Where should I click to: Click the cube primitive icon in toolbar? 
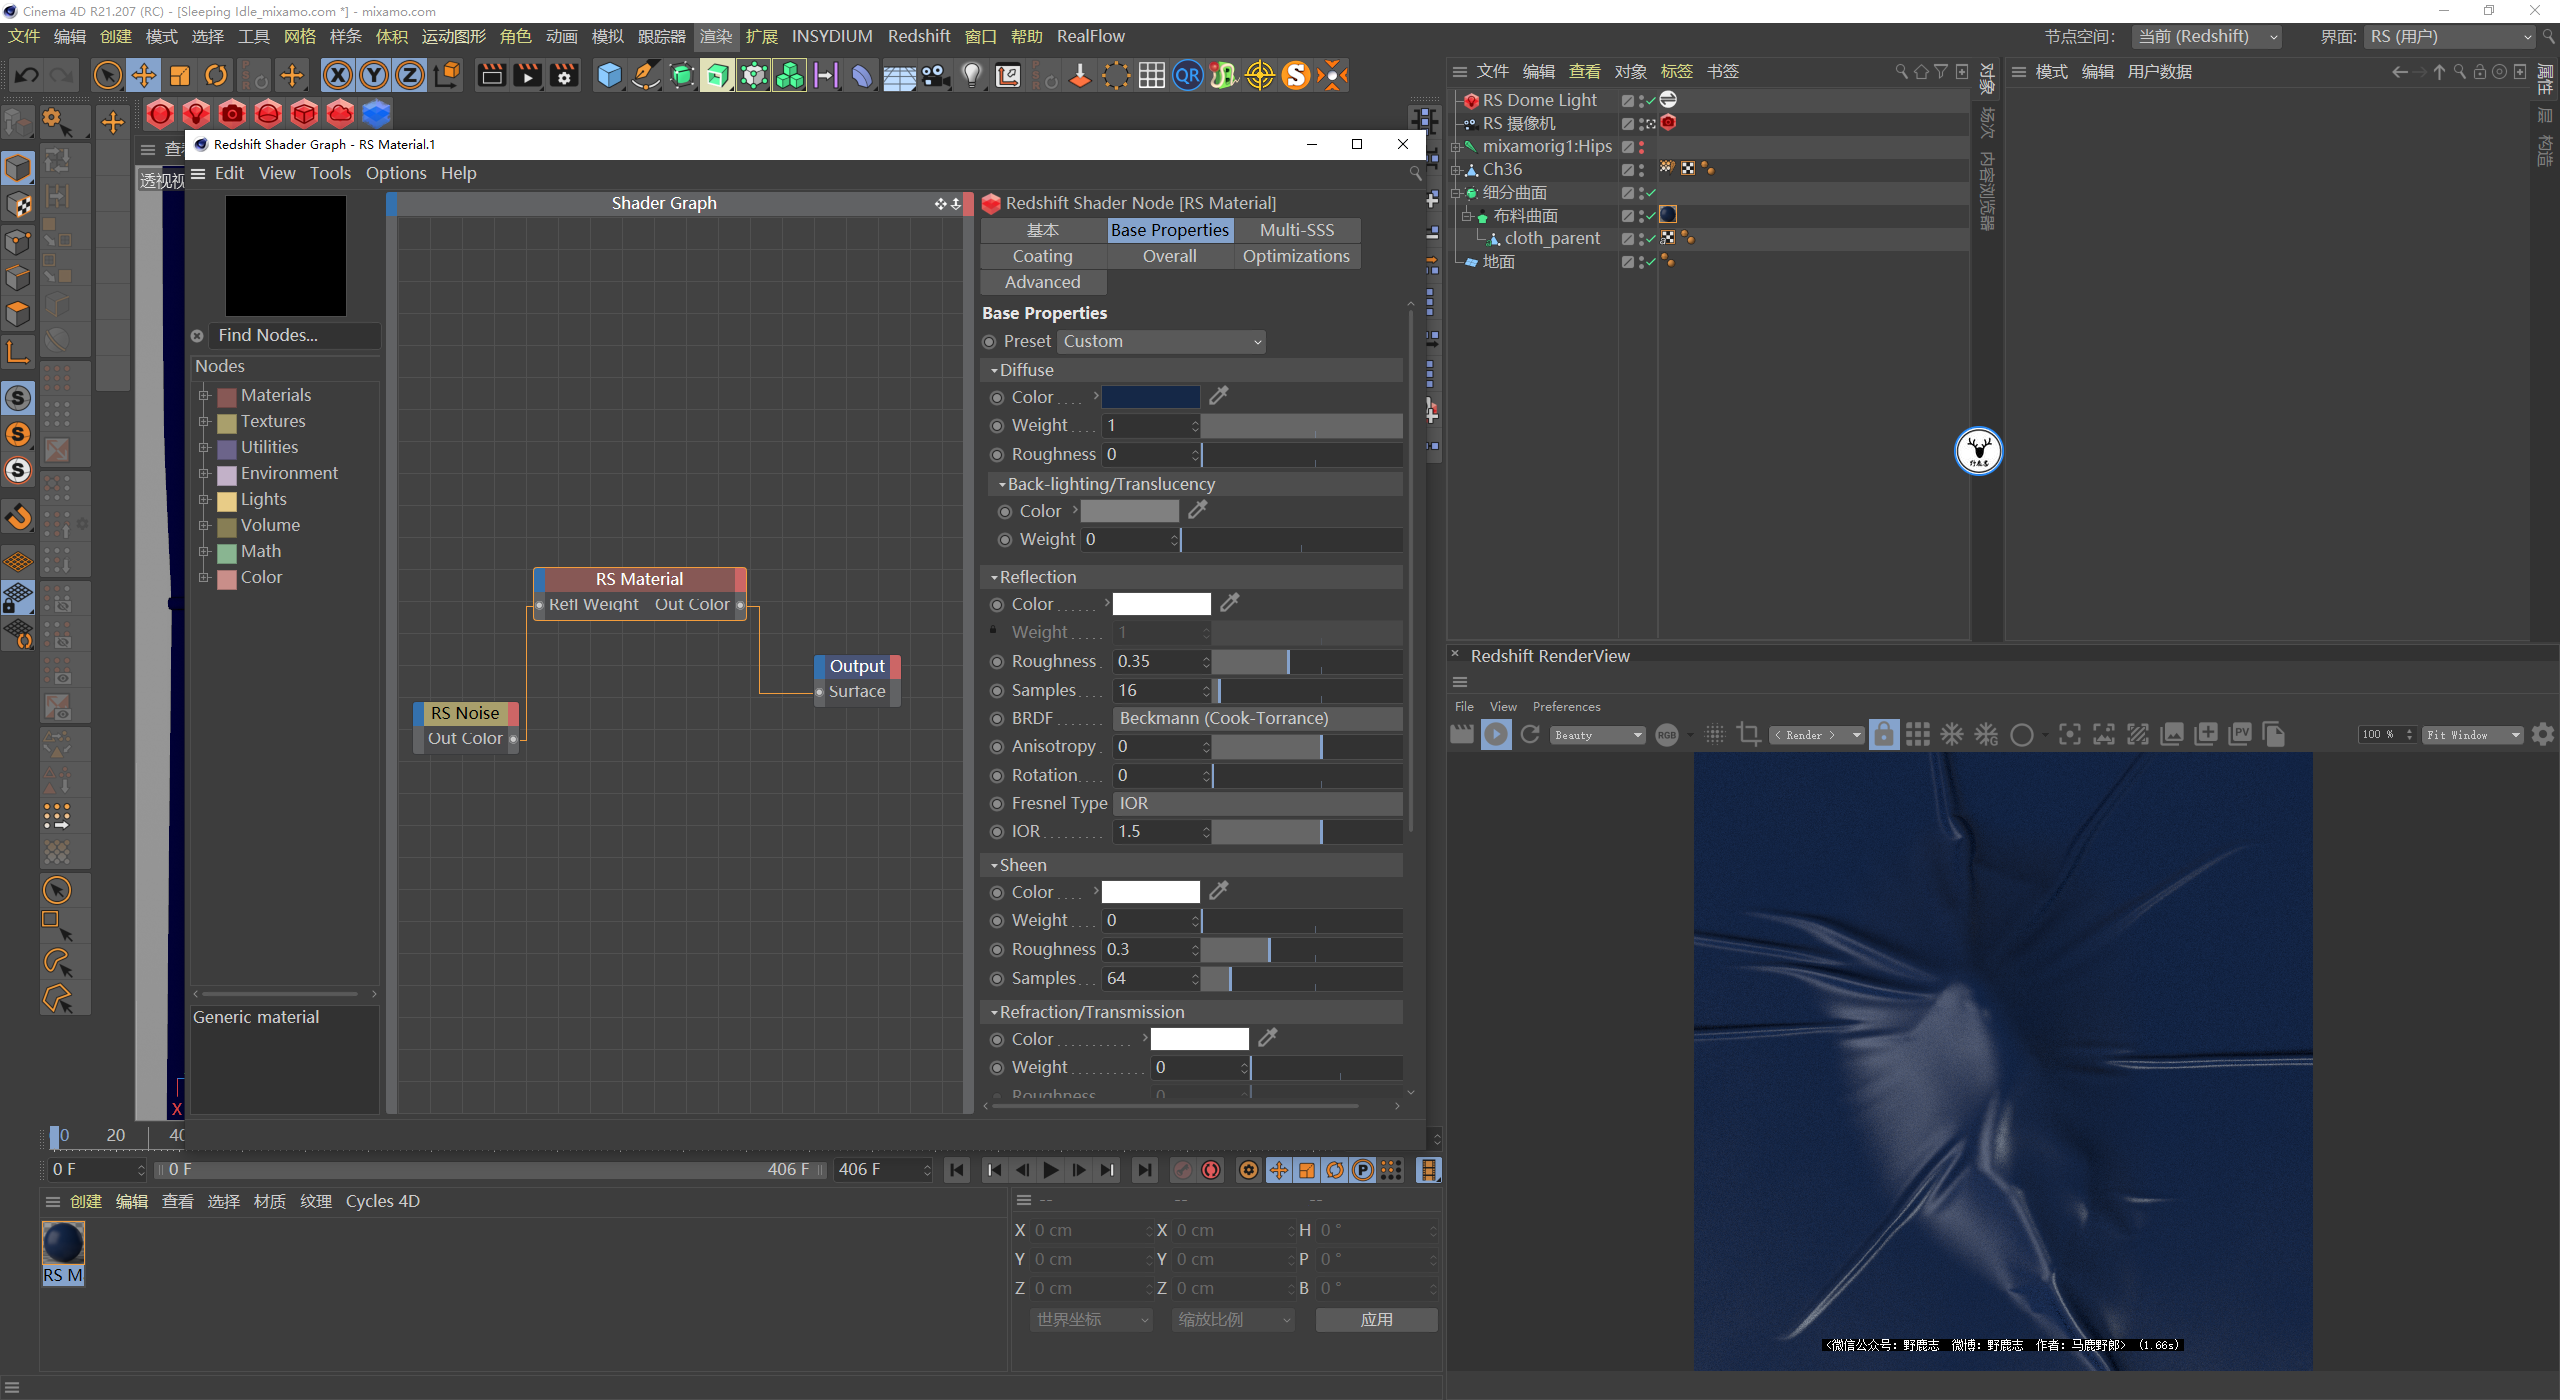(x=609, y=75)
